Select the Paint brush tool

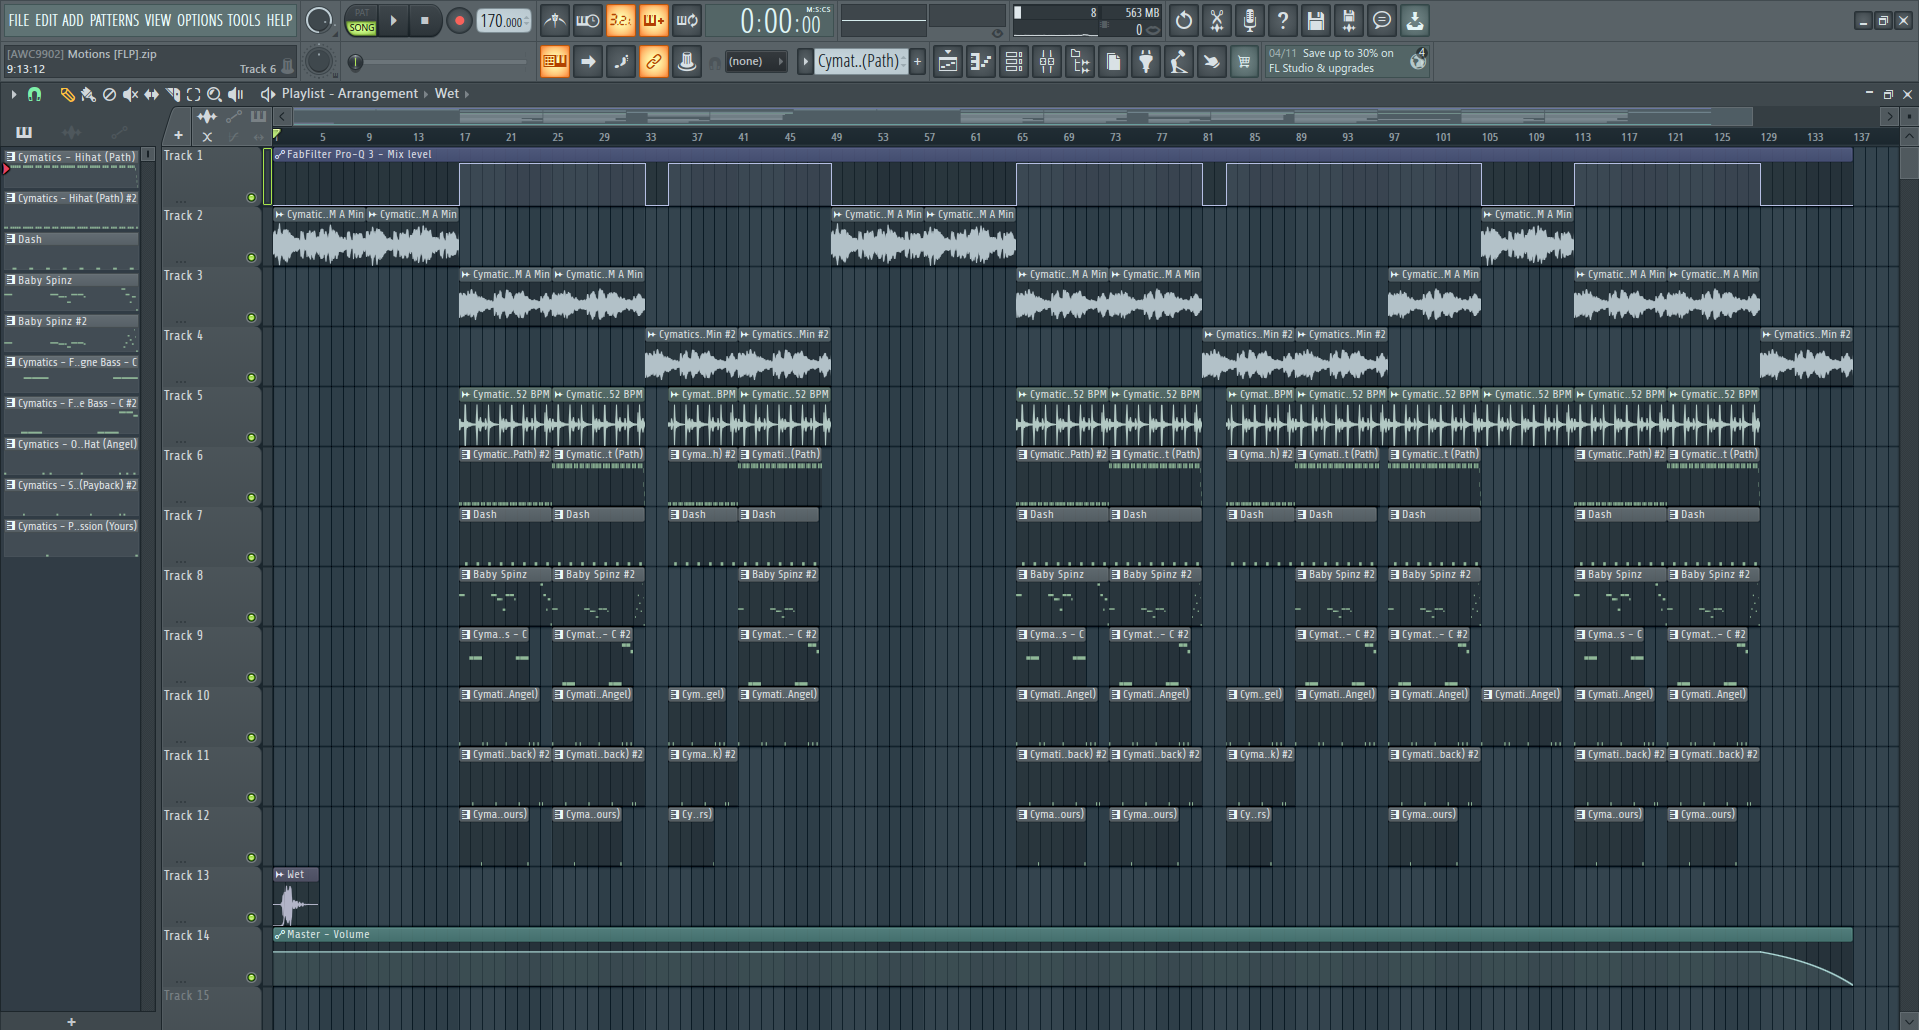(88, 94)
